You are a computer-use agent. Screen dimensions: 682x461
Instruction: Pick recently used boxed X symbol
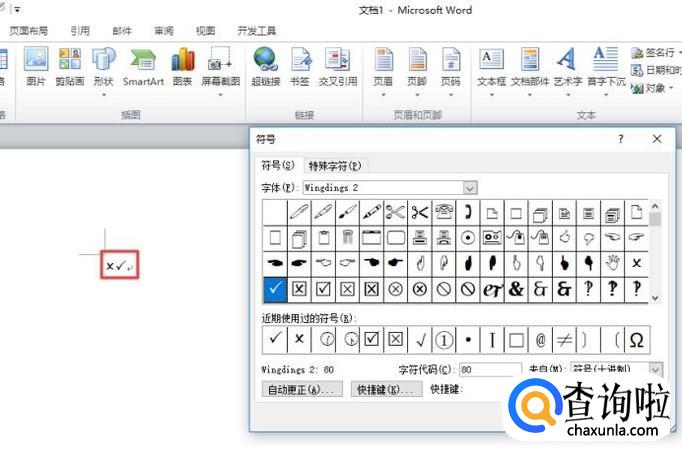[395, 339]
